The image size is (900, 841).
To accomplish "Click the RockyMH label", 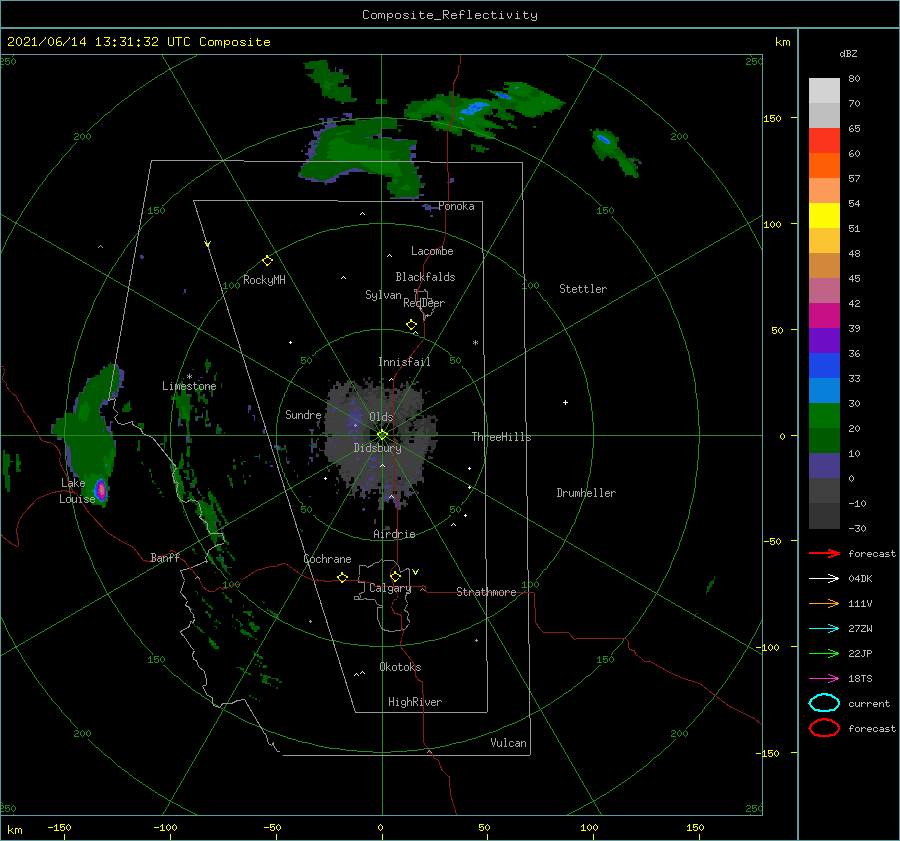I will [x=264, y=280].
